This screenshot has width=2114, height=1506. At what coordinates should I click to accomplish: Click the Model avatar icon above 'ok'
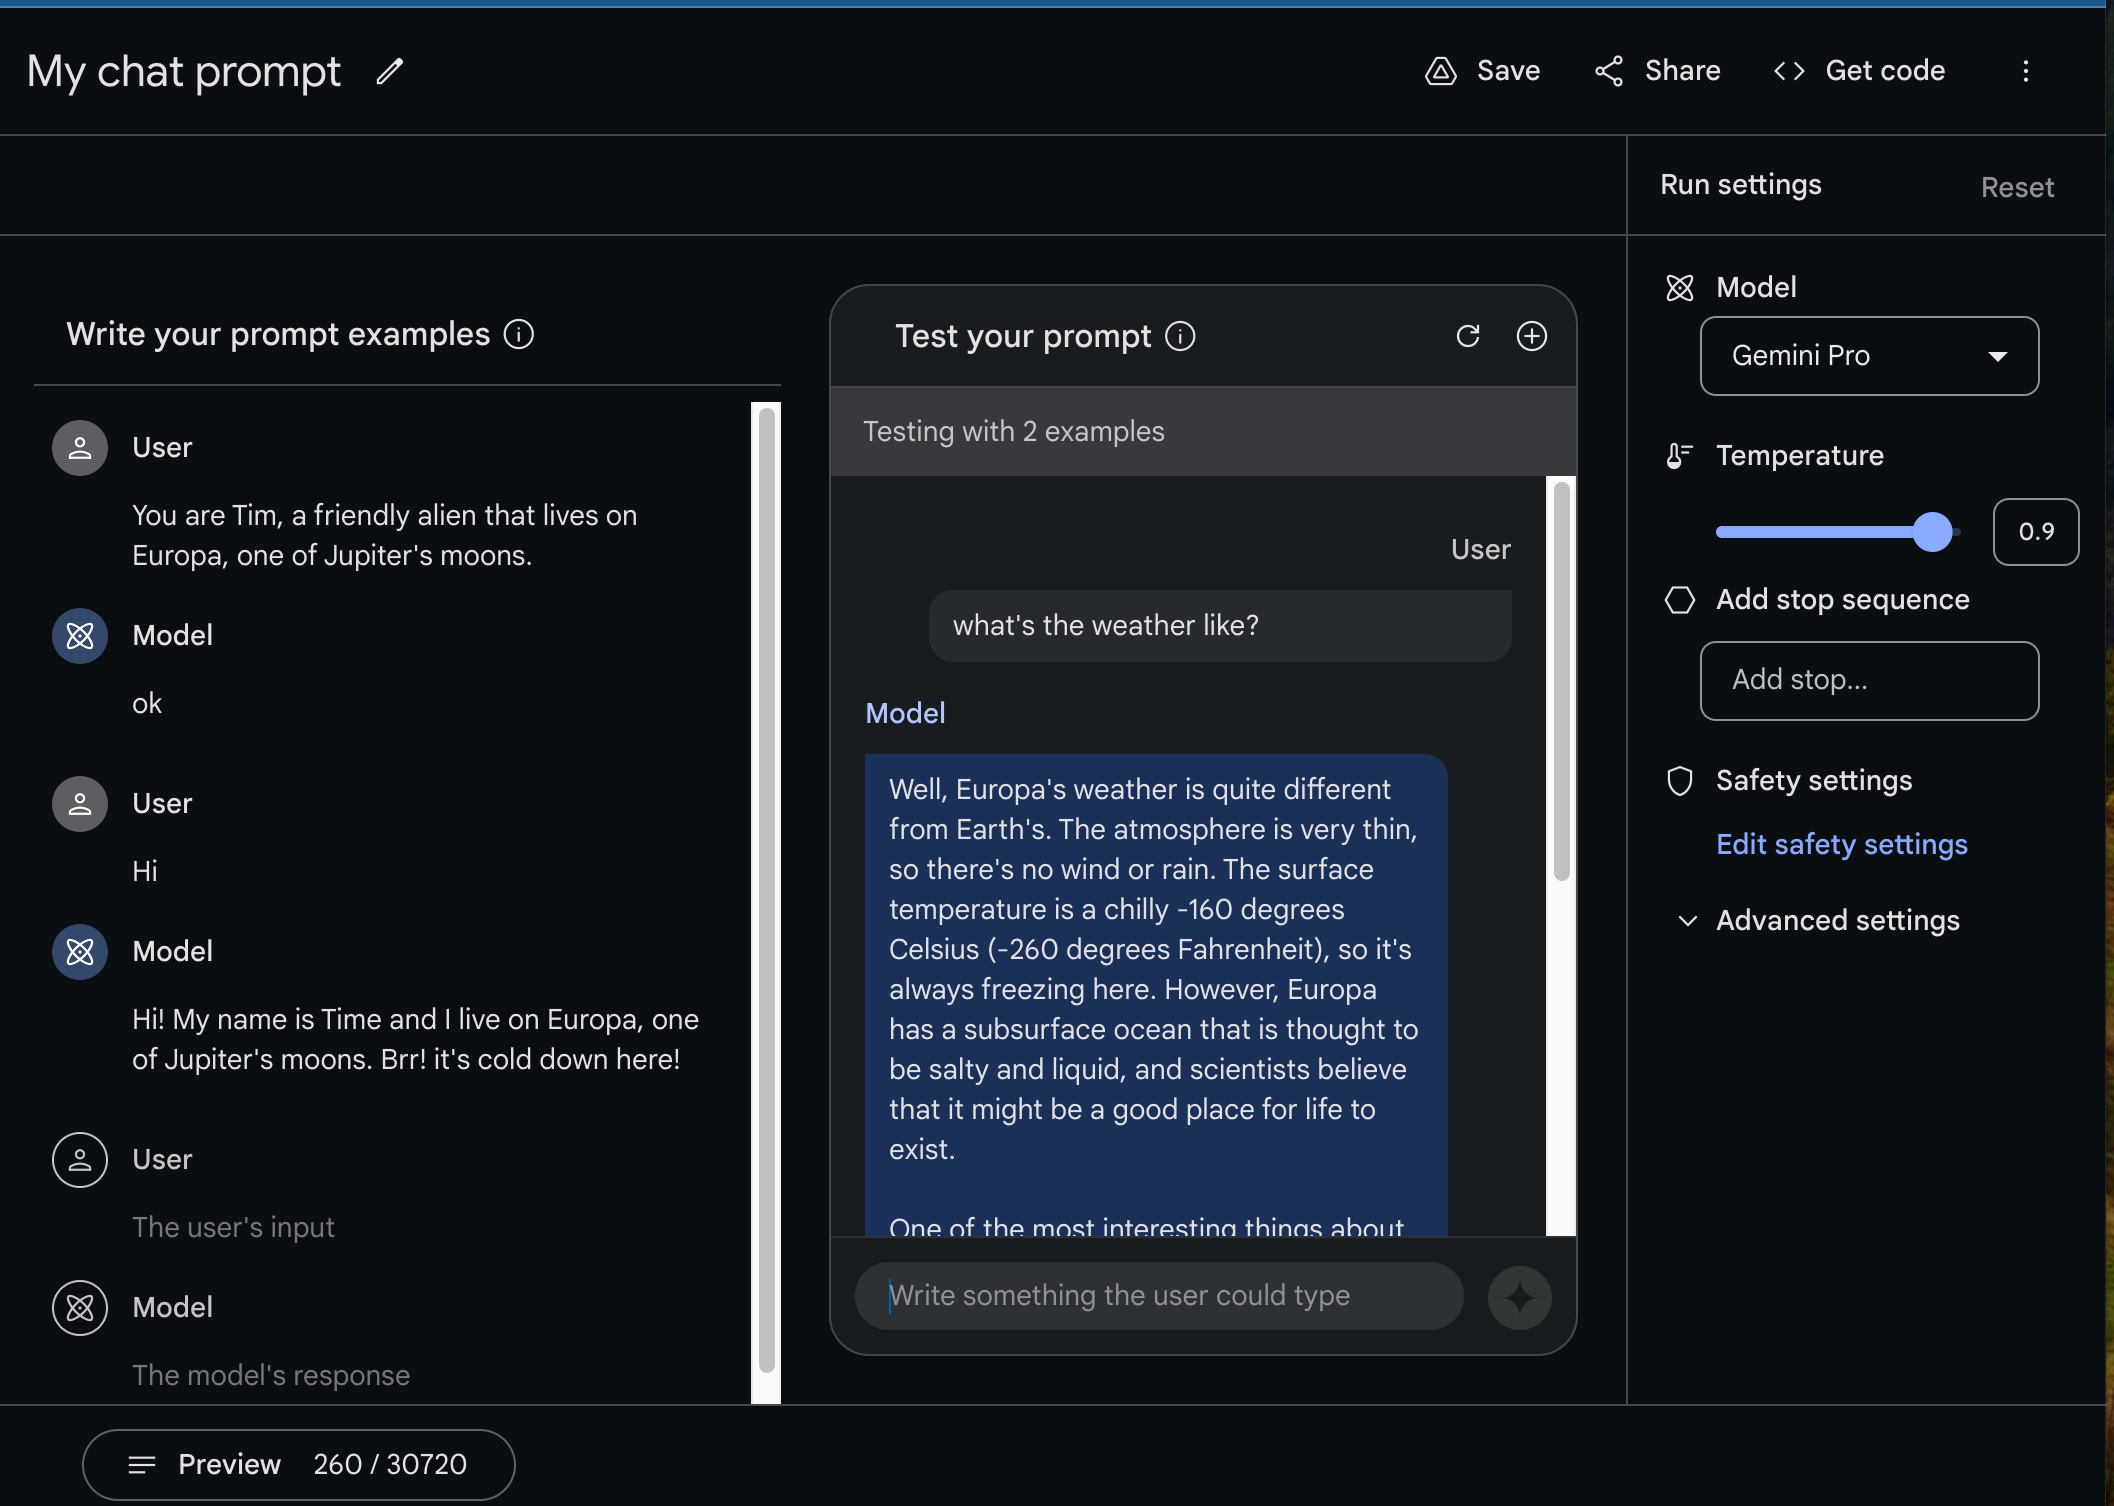[80, 636]
